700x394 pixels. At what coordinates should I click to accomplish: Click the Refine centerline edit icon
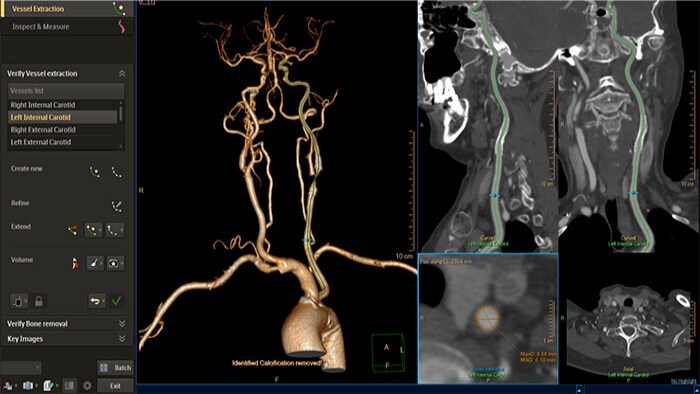tap(117, 206)
